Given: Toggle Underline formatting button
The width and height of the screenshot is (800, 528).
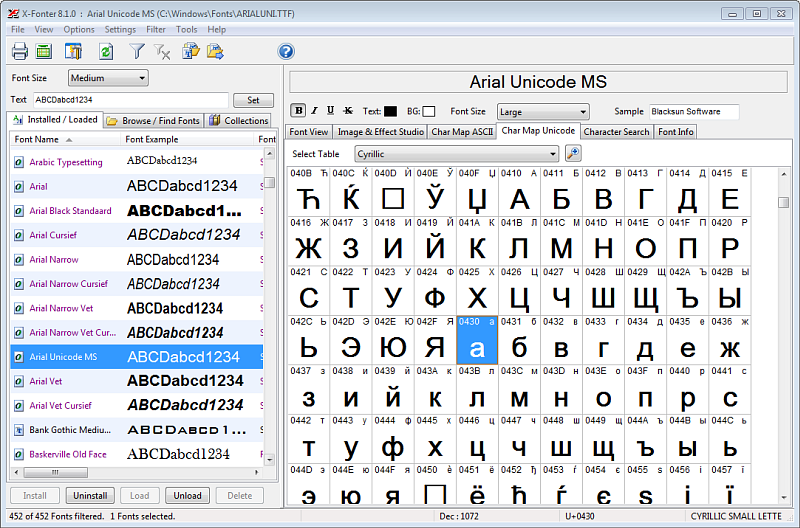Looking at the screenshot, I should click(x=331, y=111).
